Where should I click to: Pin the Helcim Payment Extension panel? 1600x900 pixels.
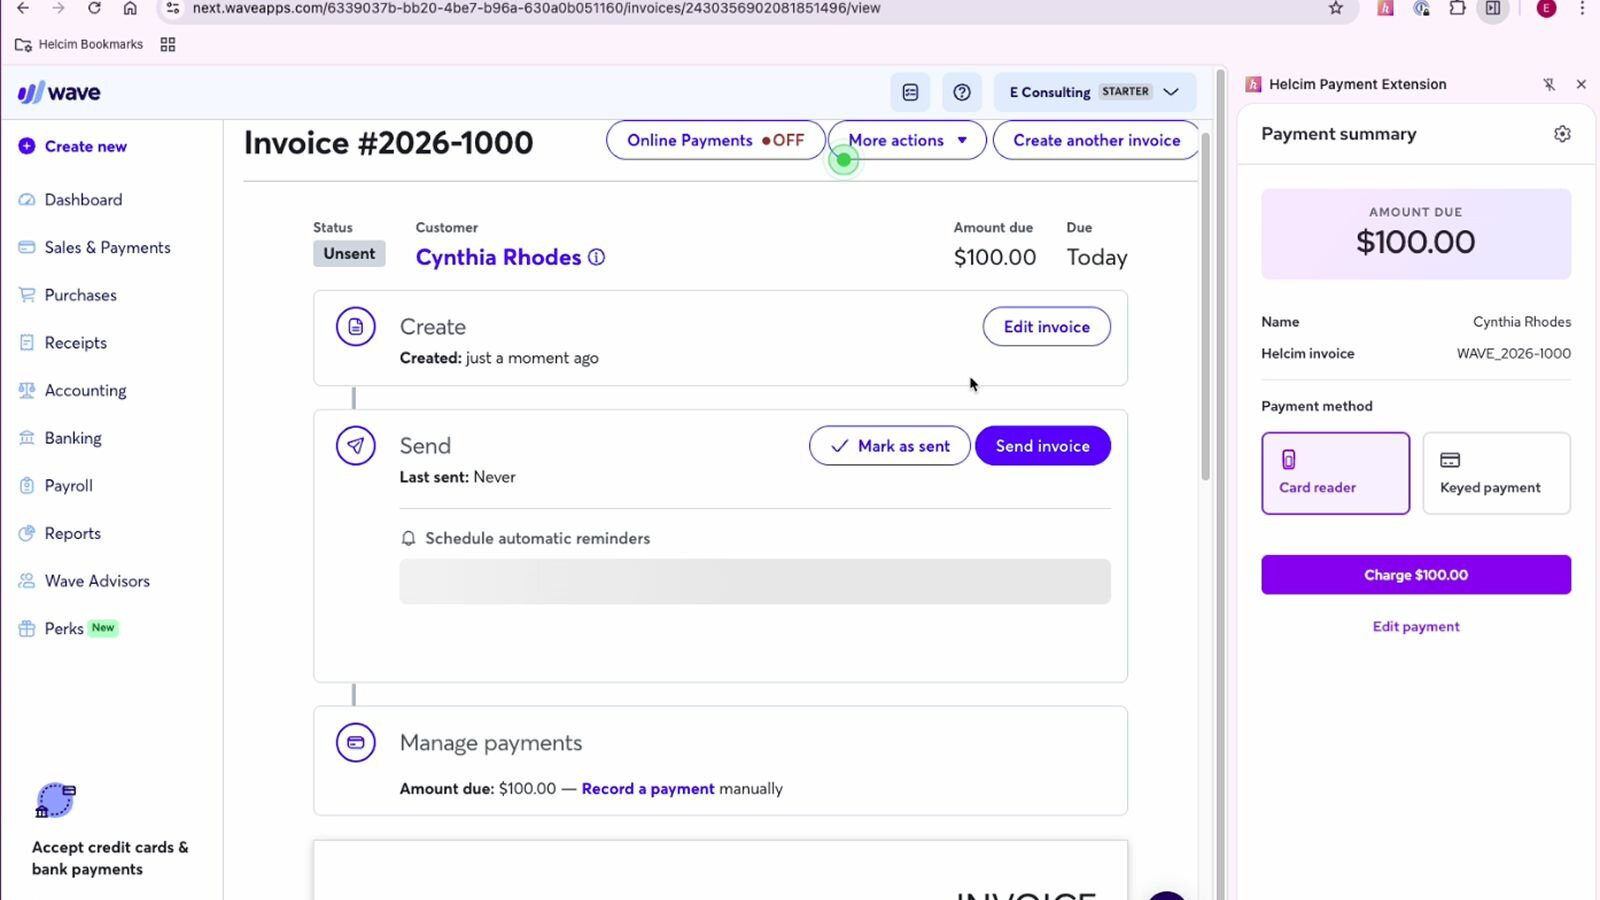click(x=1549, y=85)
